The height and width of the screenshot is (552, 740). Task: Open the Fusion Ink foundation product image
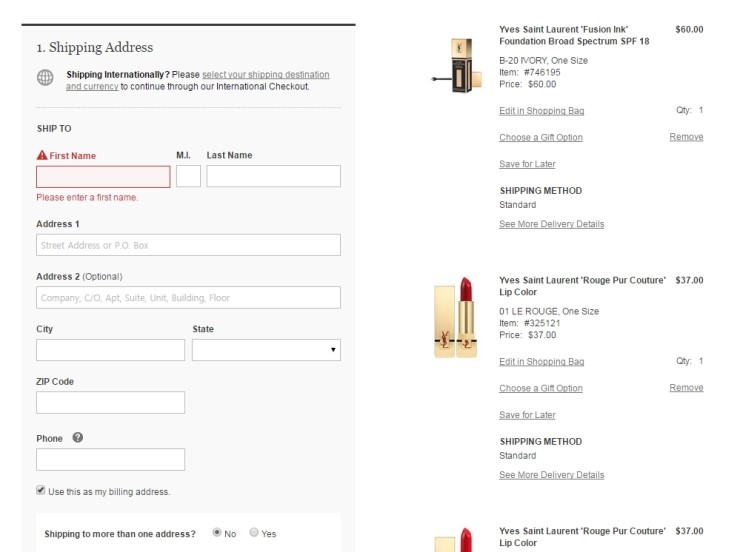[x=457, y=65]
